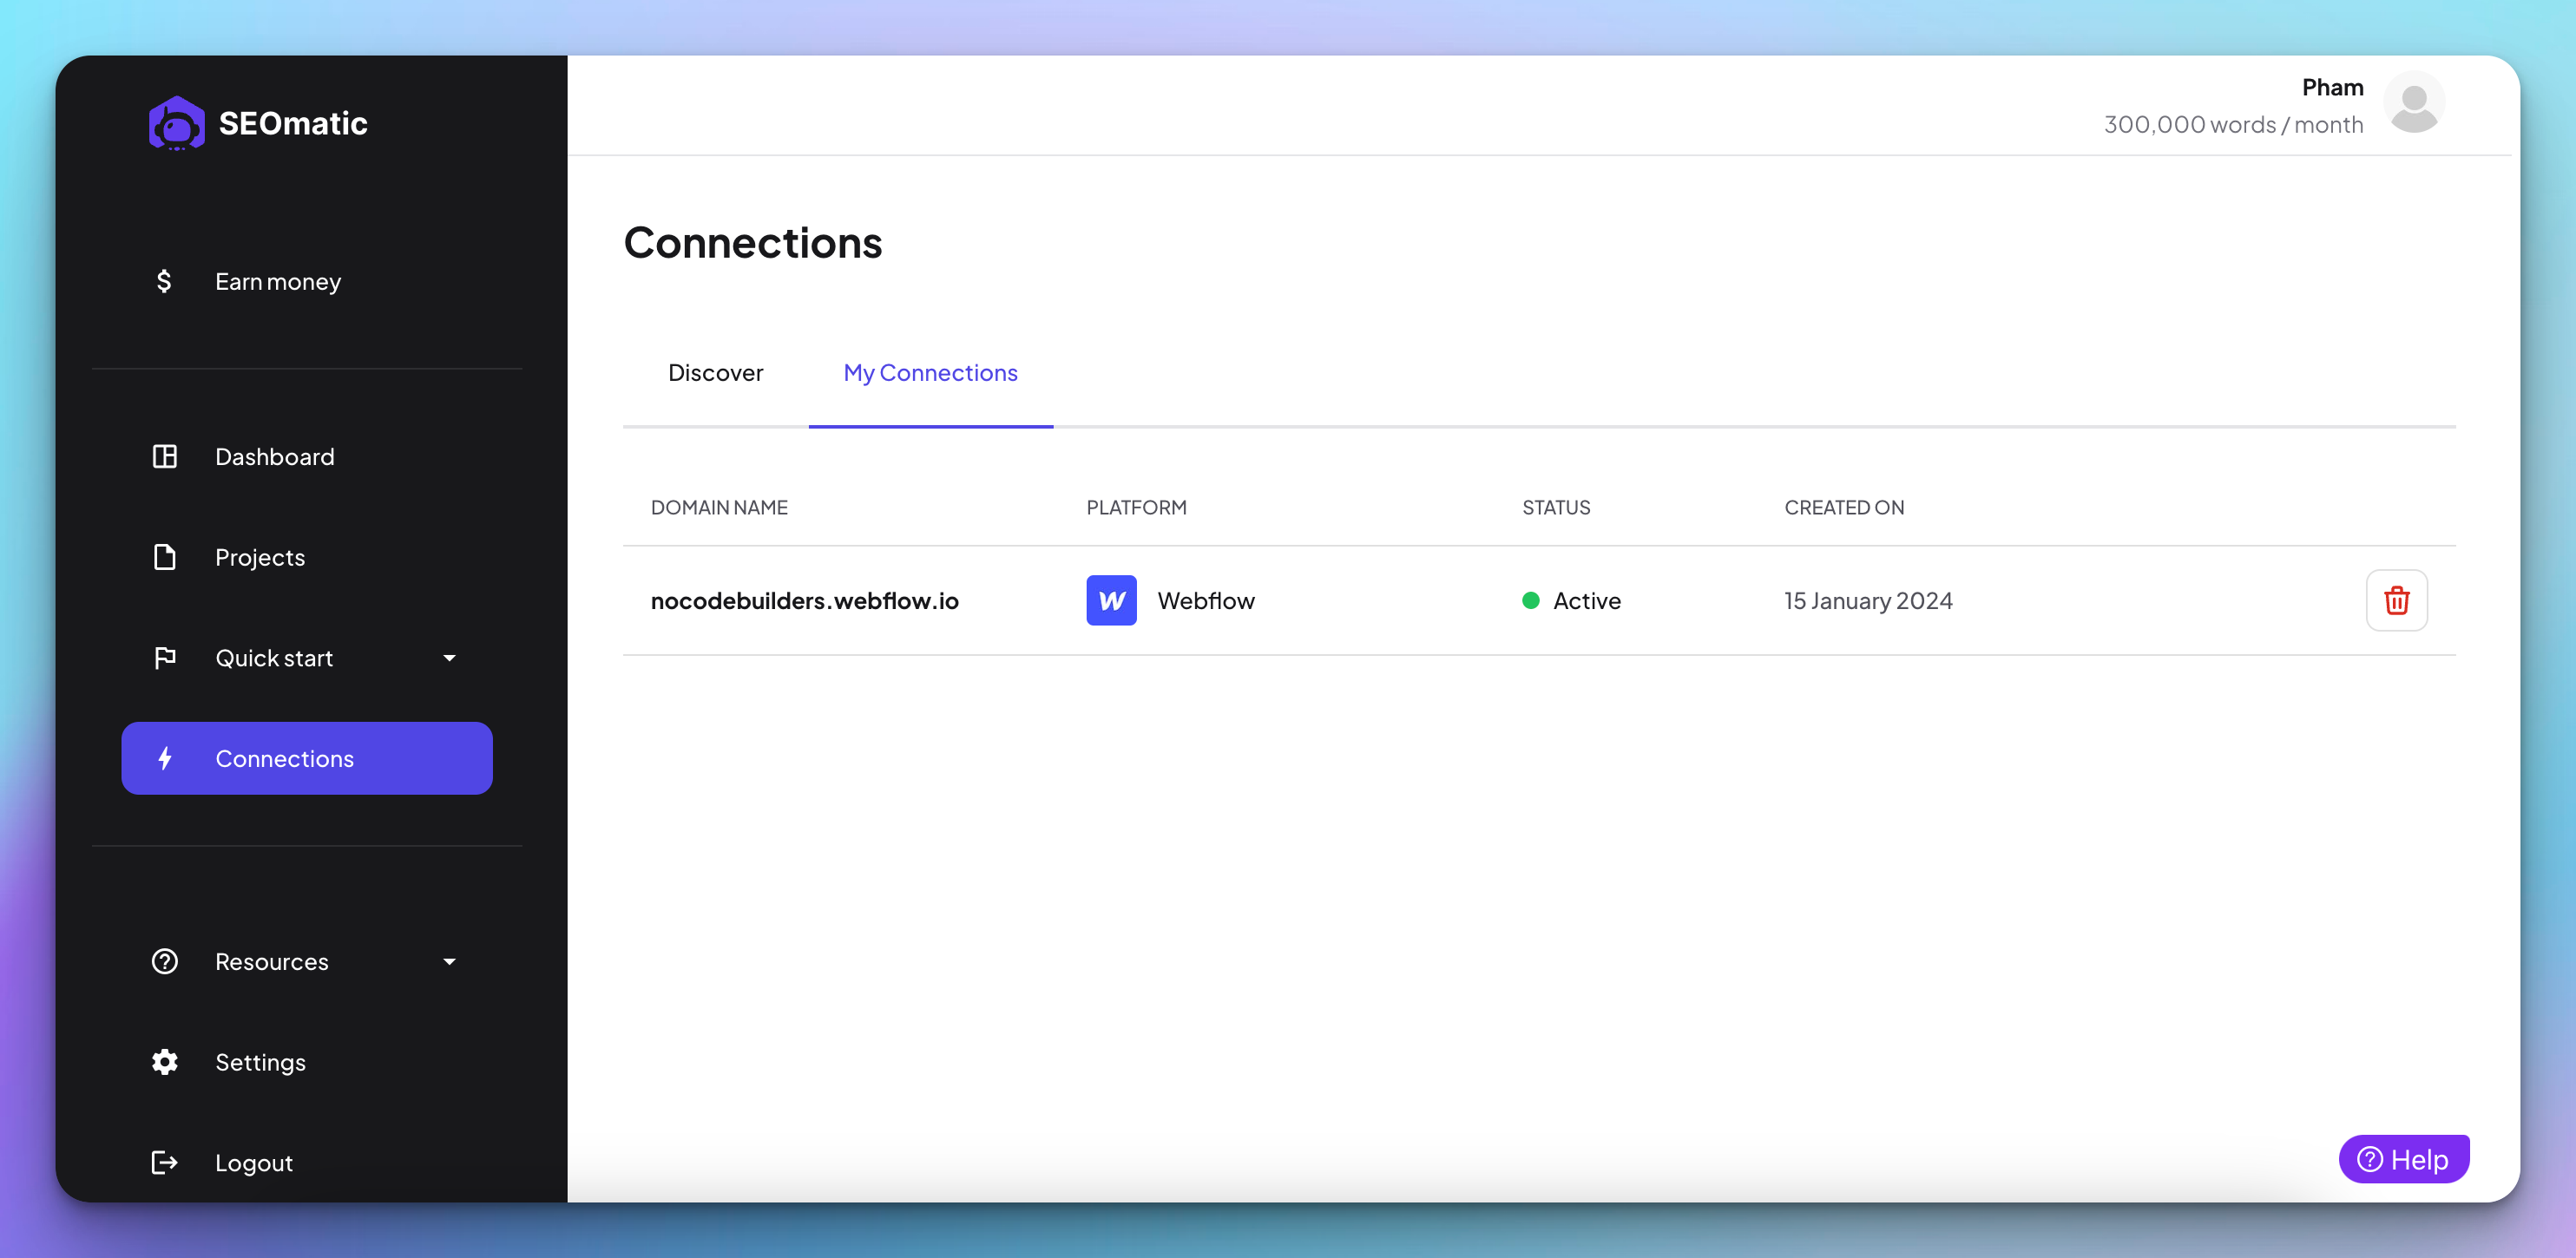
Task: Click the Webflow platform logo icon
Action: point(1111,600)
